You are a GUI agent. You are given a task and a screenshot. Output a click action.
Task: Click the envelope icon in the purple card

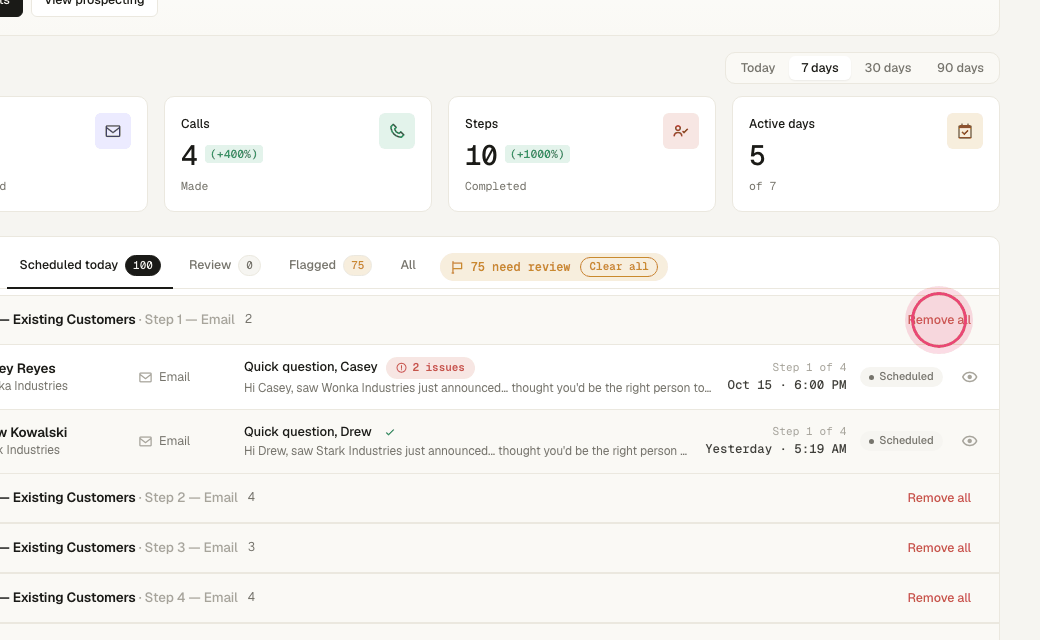click(113, 131)
